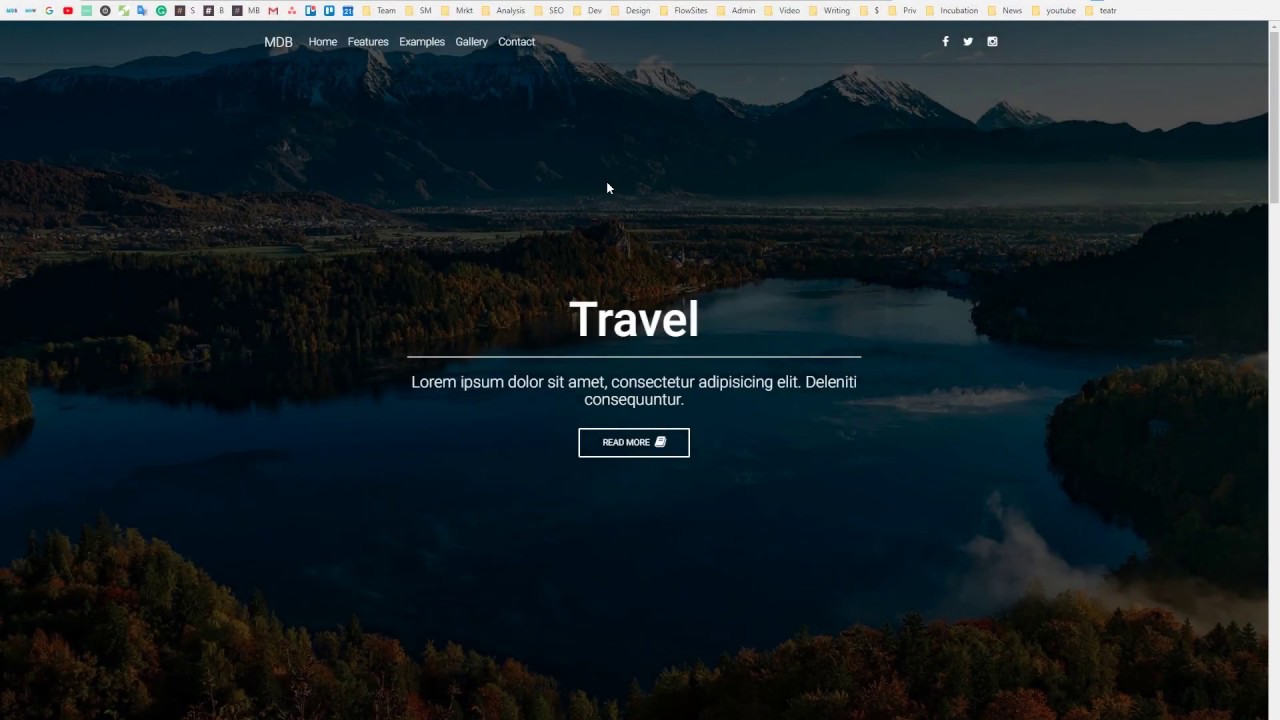Open the Contact page link
Viewport: 1280px width, 720px height.
click(x=516, y=41)
